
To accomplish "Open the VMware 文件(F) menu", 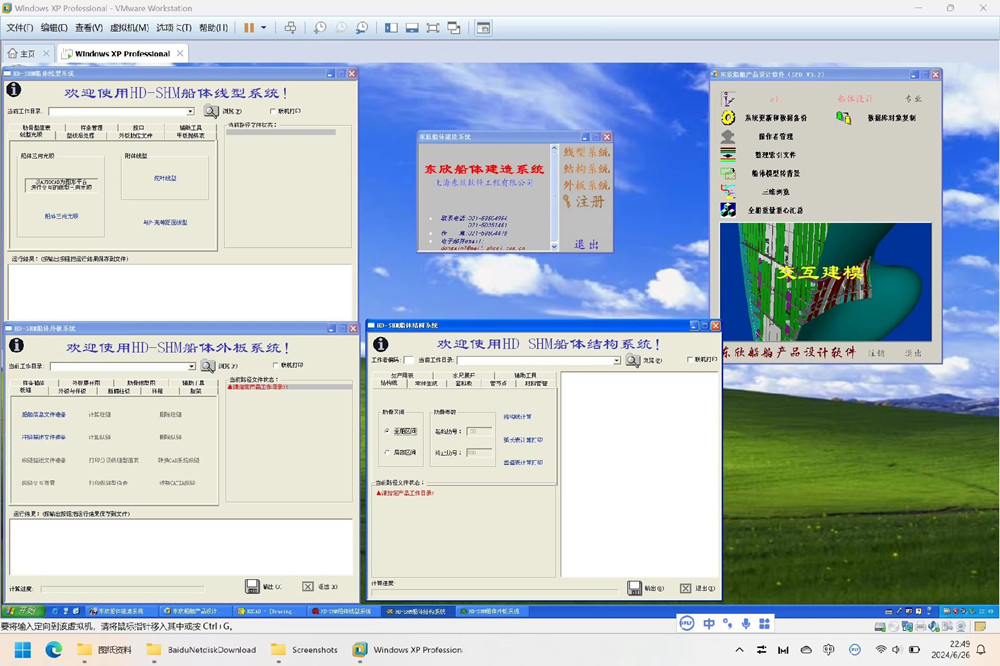I will (20, 27).
